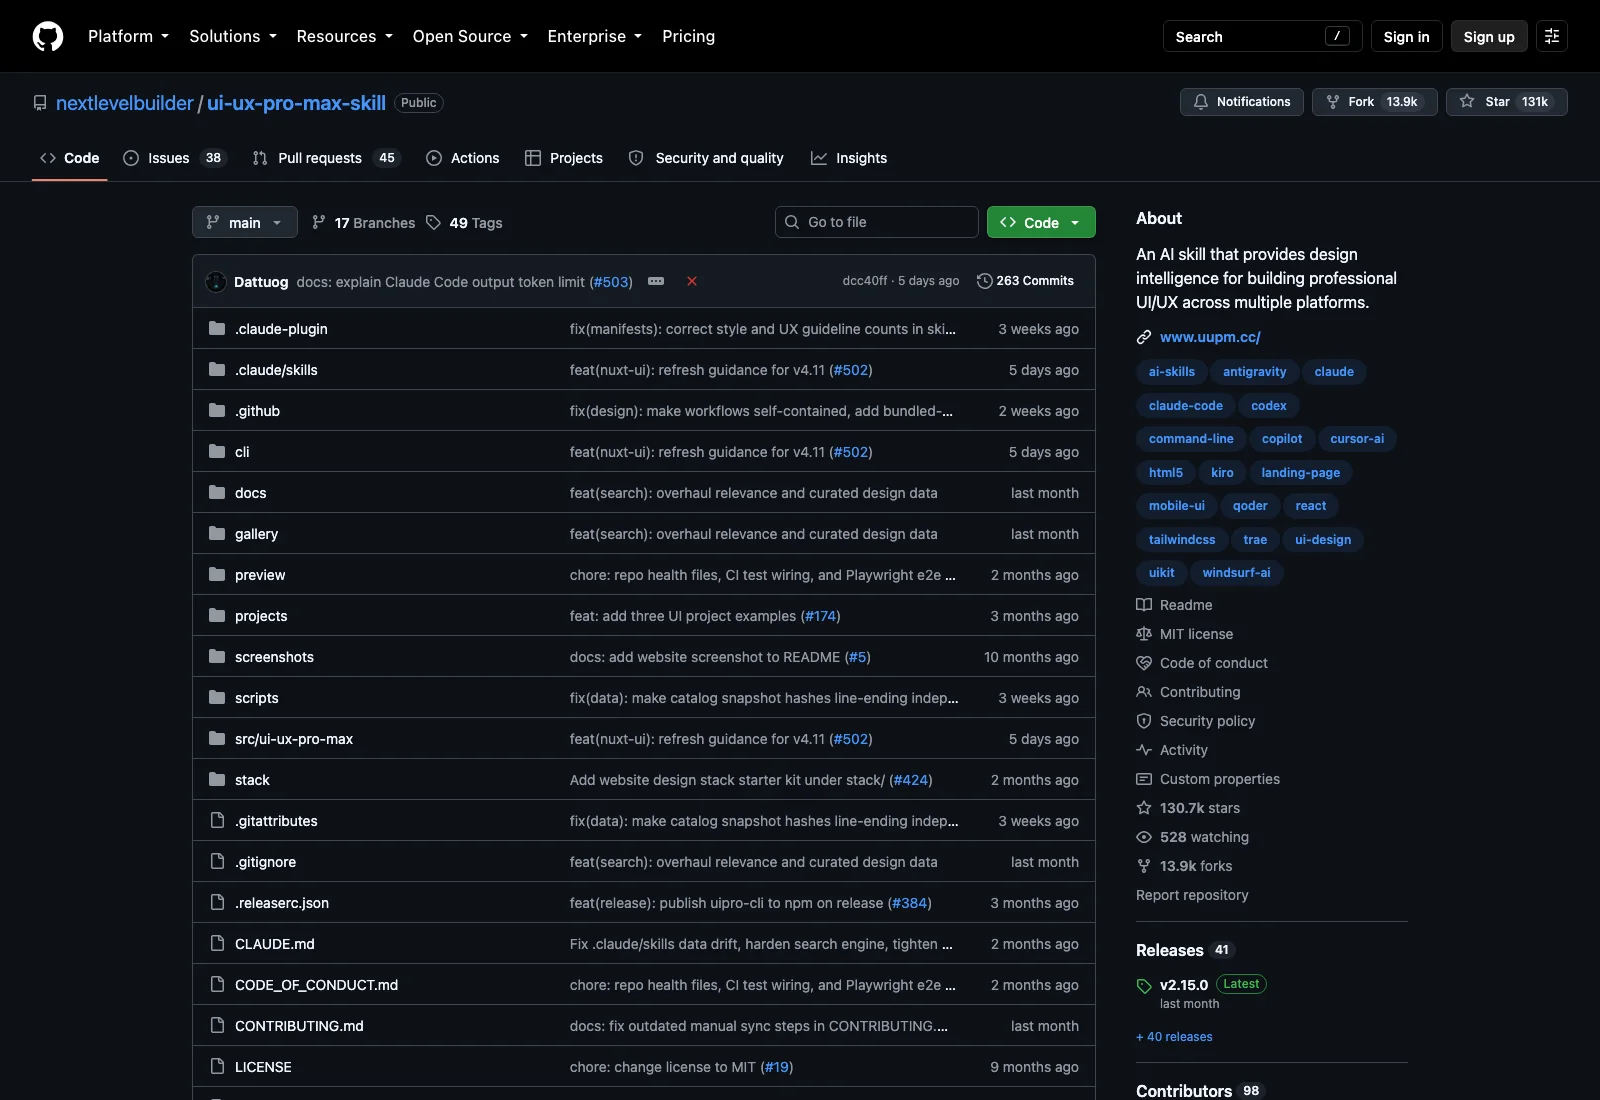Switch to the Projects tab
Image resolution: width=1600 pixels, height=1100 pixels.
coord(564,158)
